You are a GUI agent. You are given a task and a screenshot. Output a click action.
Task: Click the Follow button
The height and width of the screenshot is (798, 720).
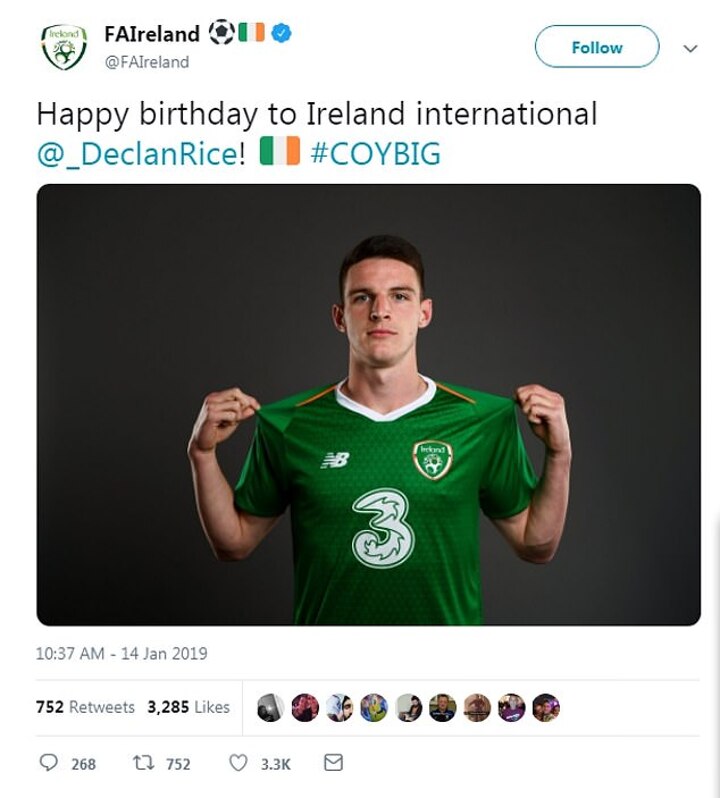point(597,47)
